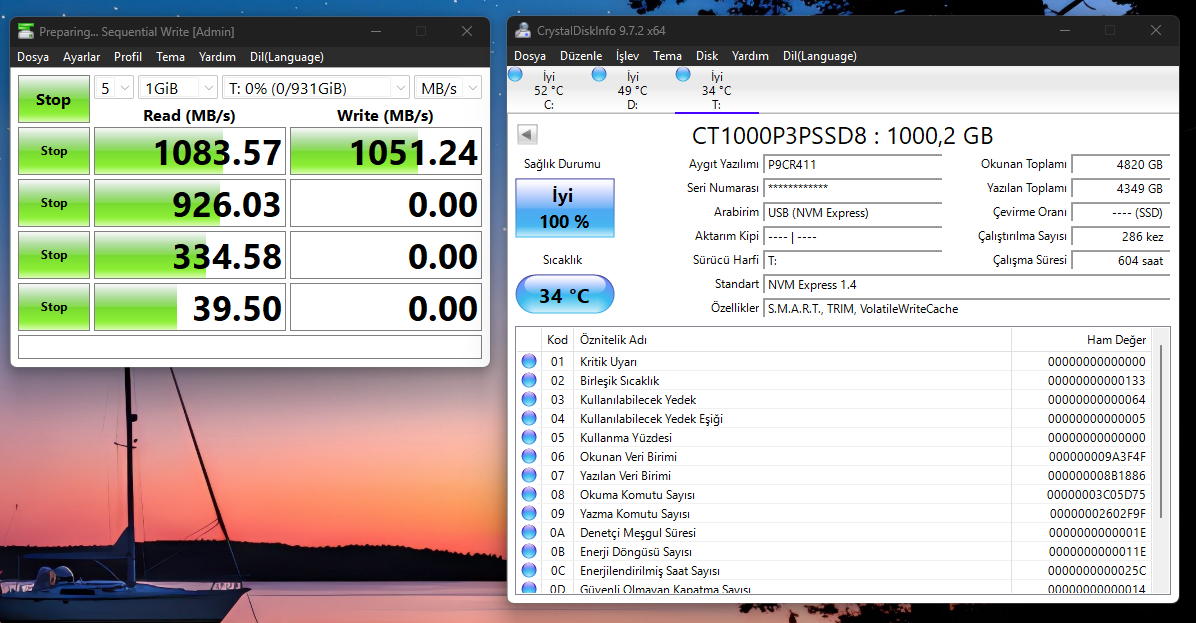Click the Özellikler field with S.M.A.R.T., TRIM
The image size is (1196, 623).
pos(966,309)
